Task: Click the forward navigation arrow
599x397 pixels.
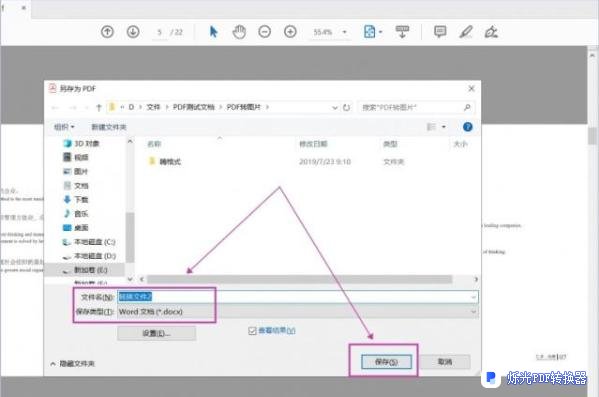Action: pos(73,108)
